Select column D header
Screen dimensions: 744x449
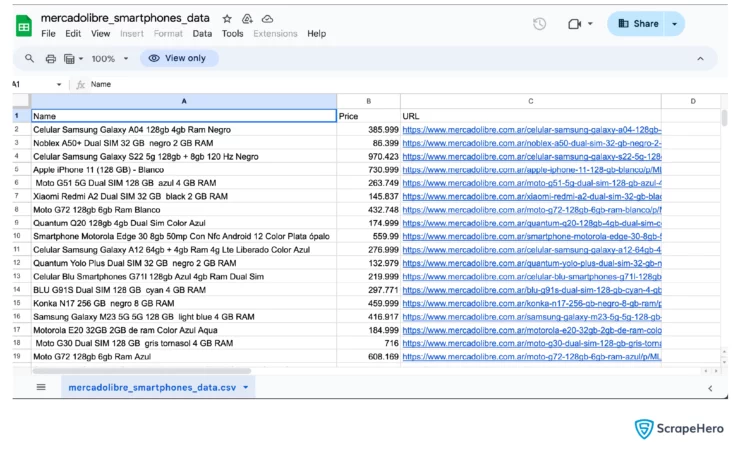[x=693, y=101]
